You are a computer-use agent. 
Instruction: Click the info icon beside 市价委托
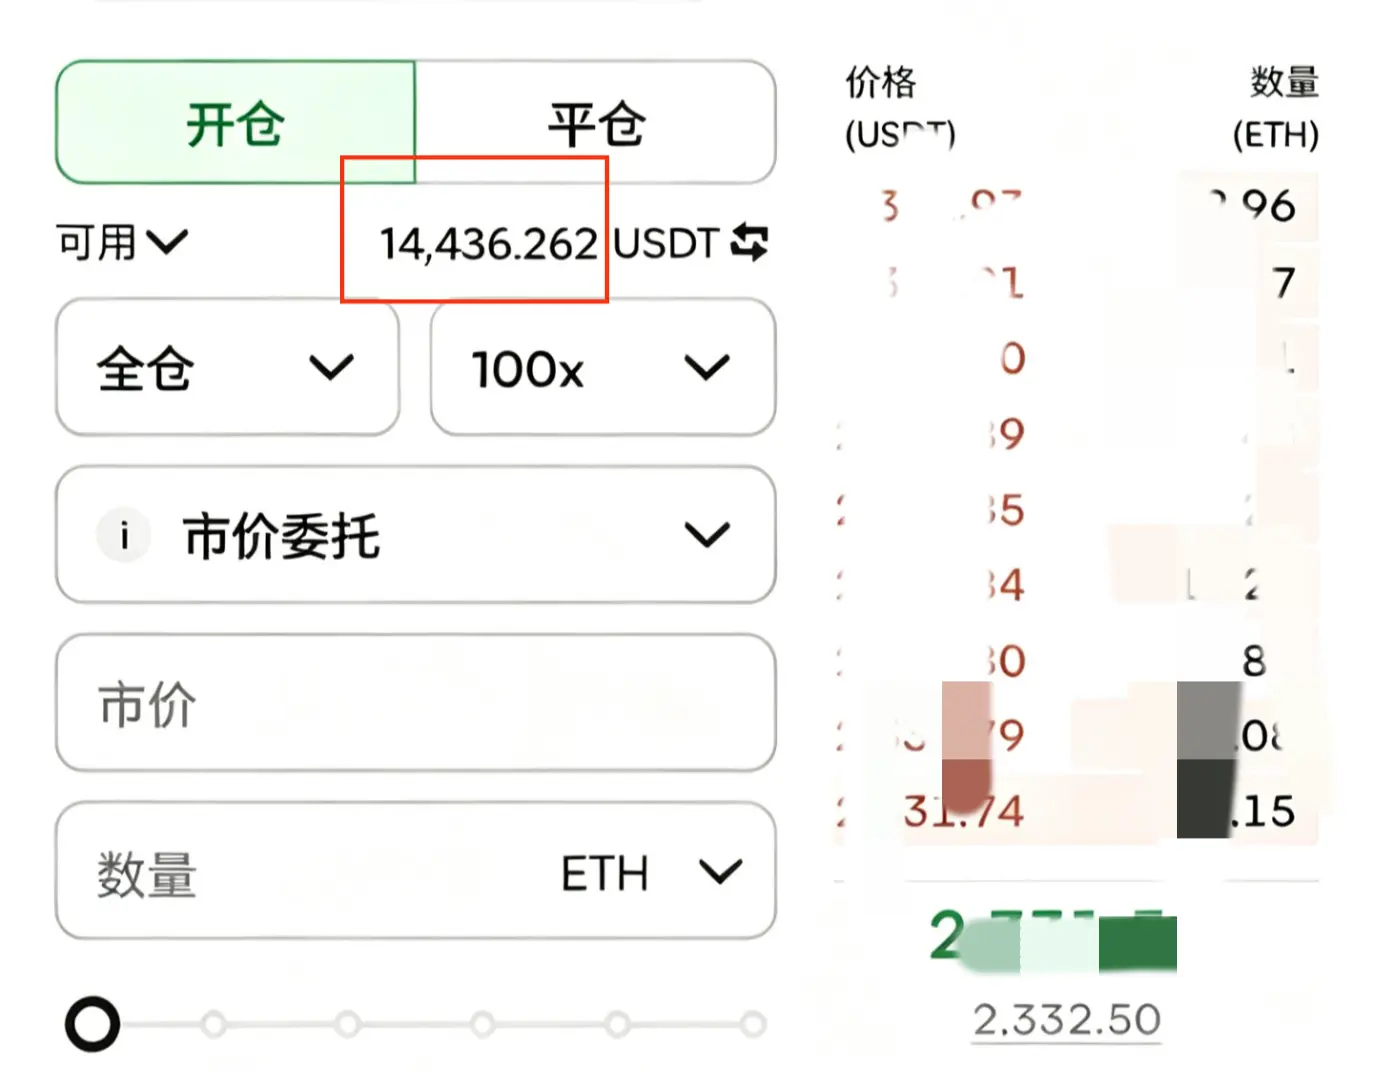coord(124,536)
